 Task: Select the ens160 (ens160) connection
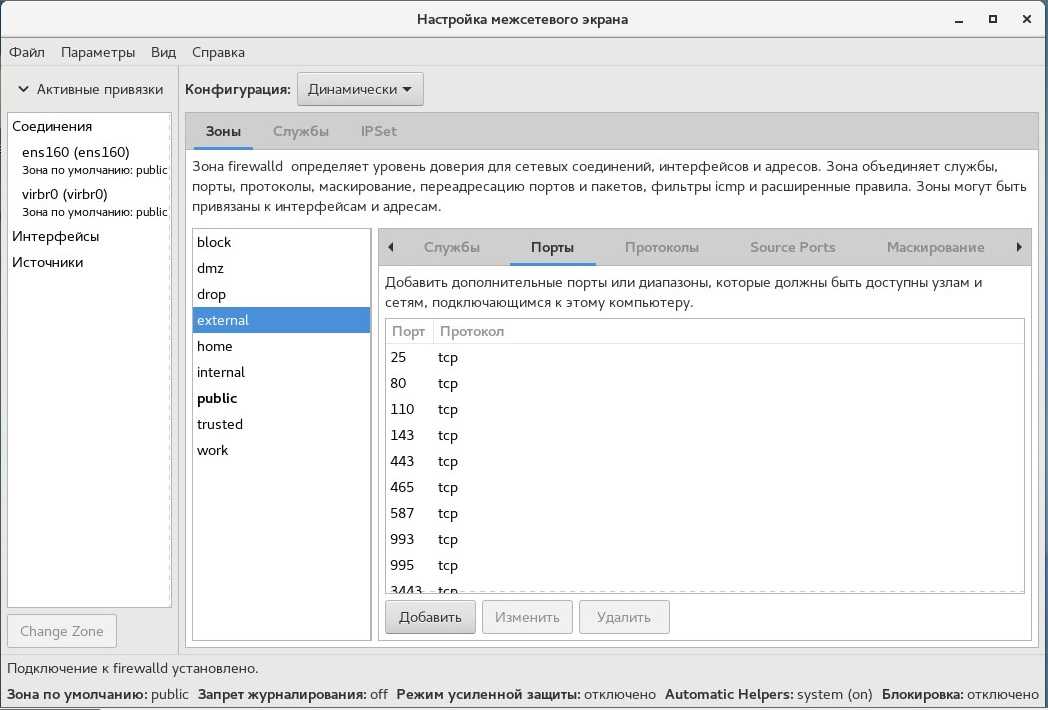click(x=89, y=160)
